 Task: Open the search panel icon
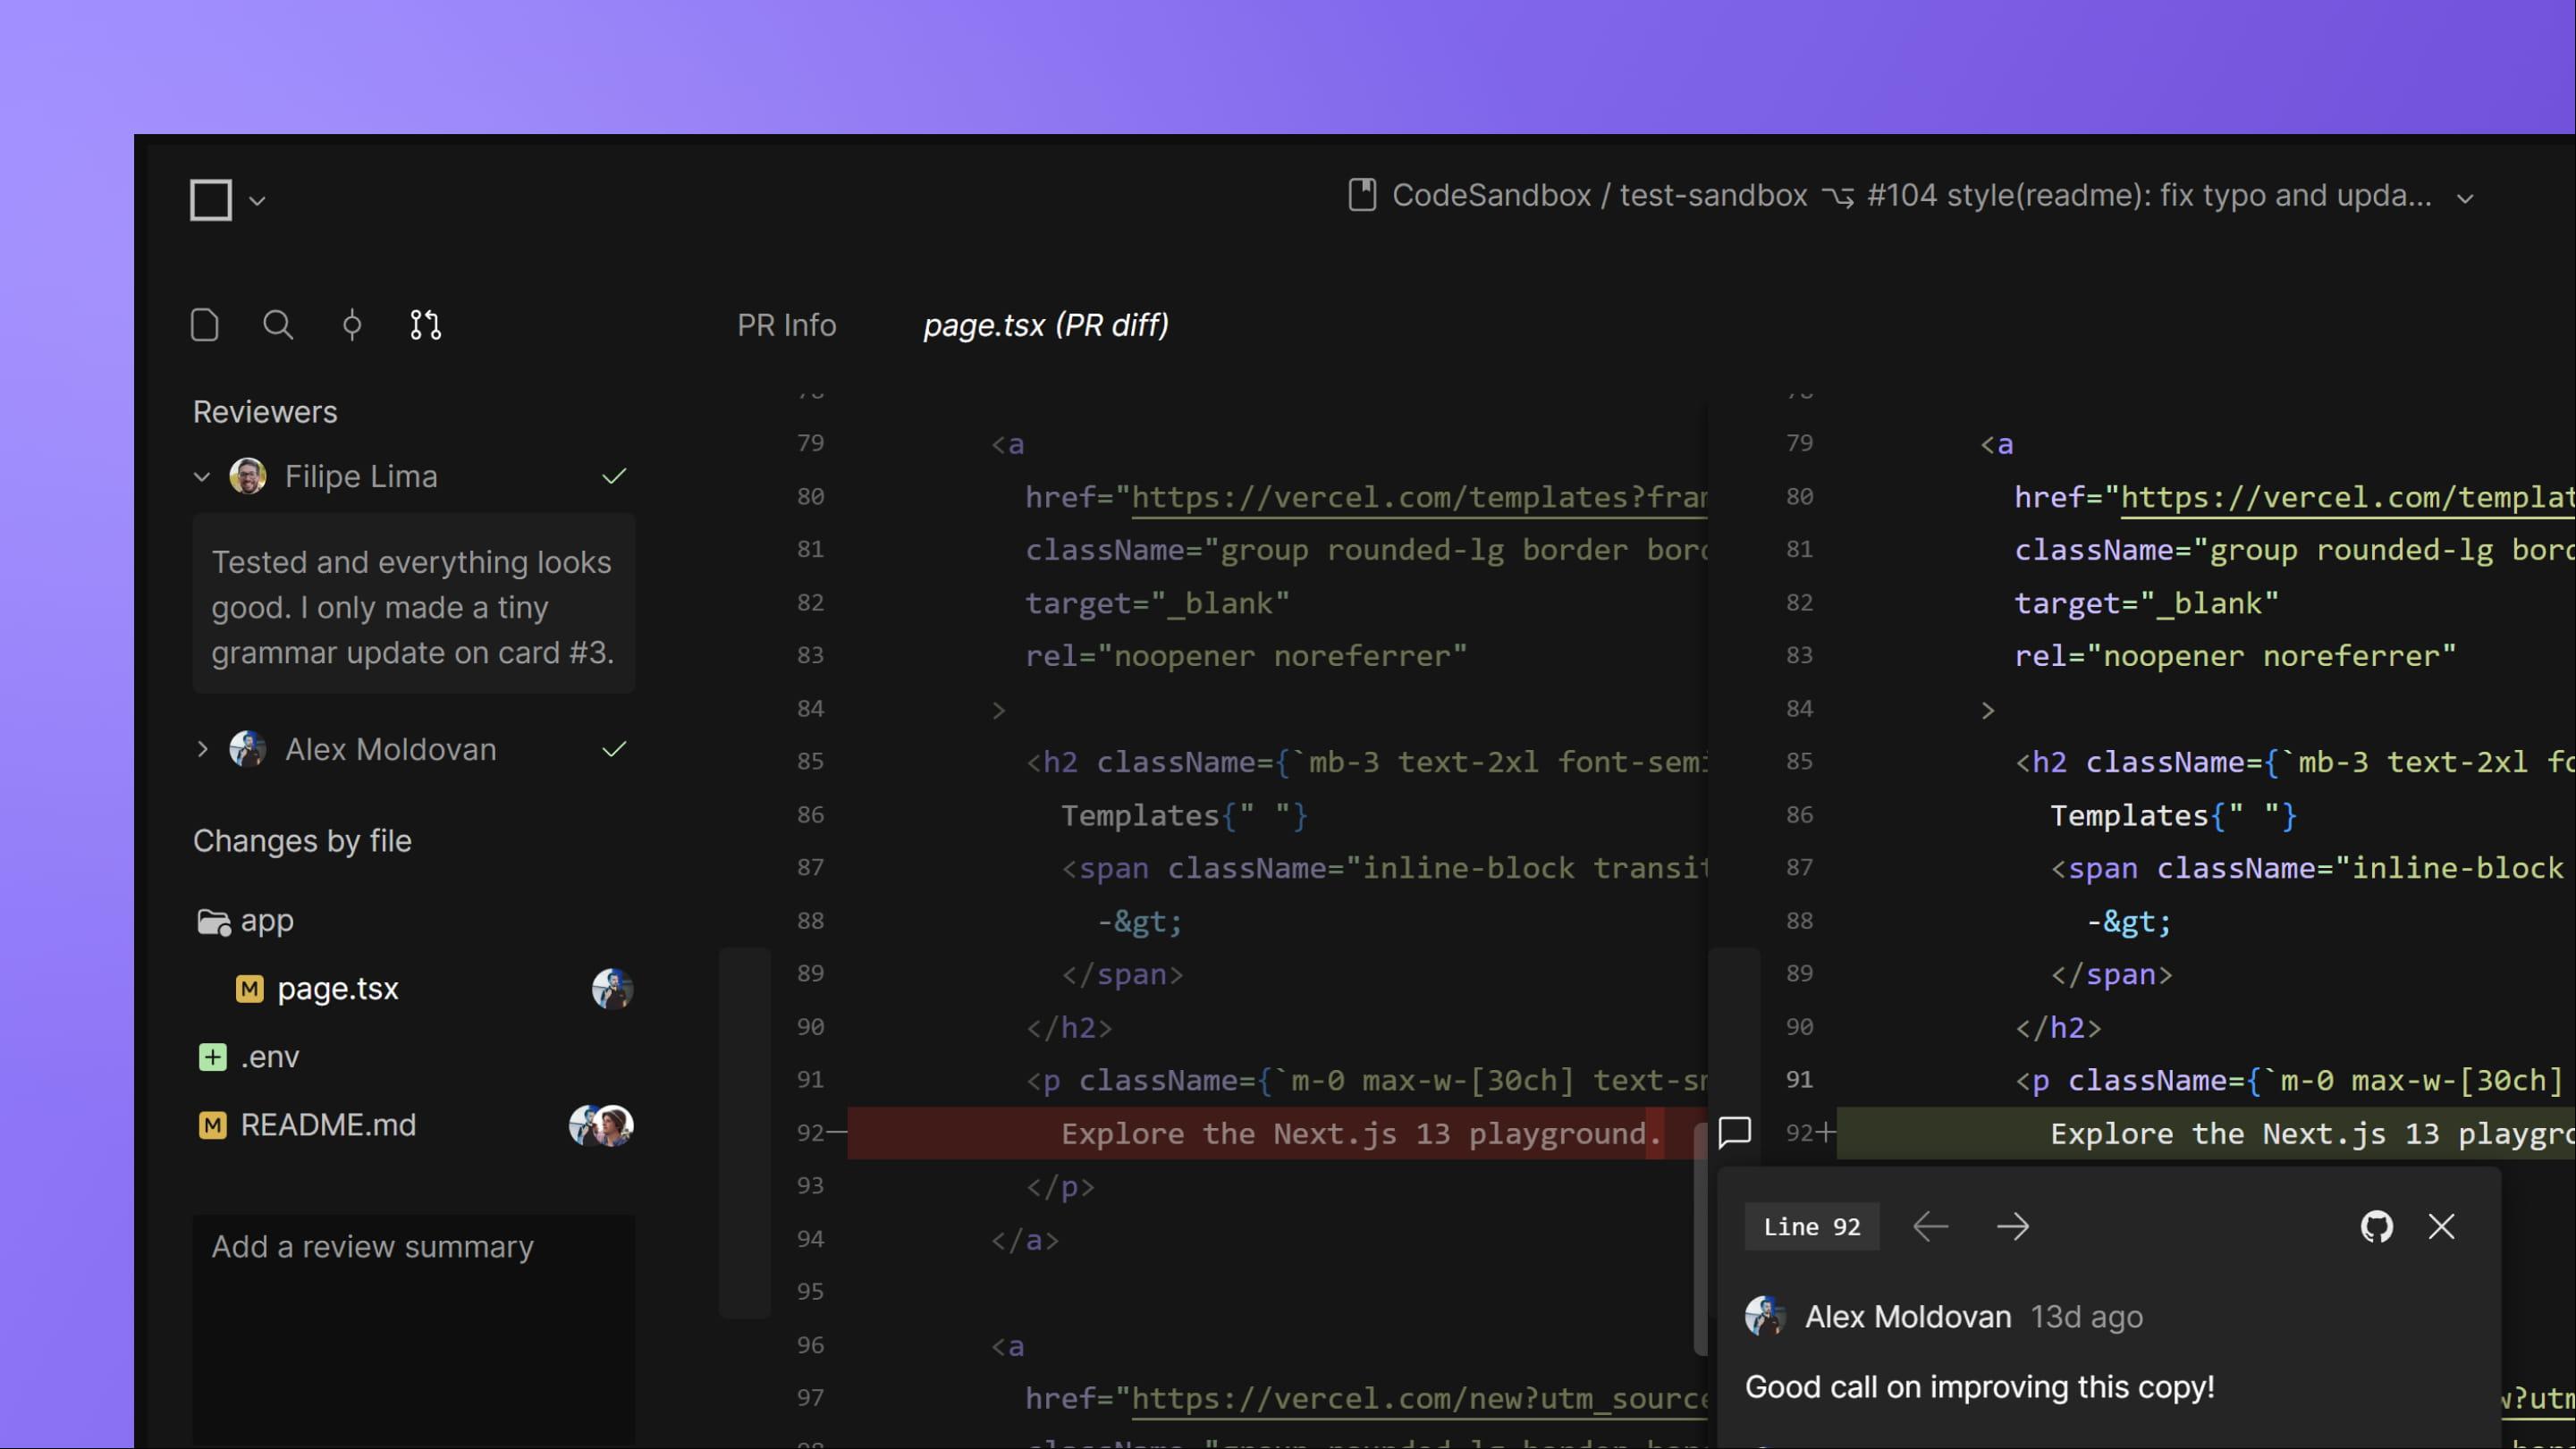click(278, 327)
